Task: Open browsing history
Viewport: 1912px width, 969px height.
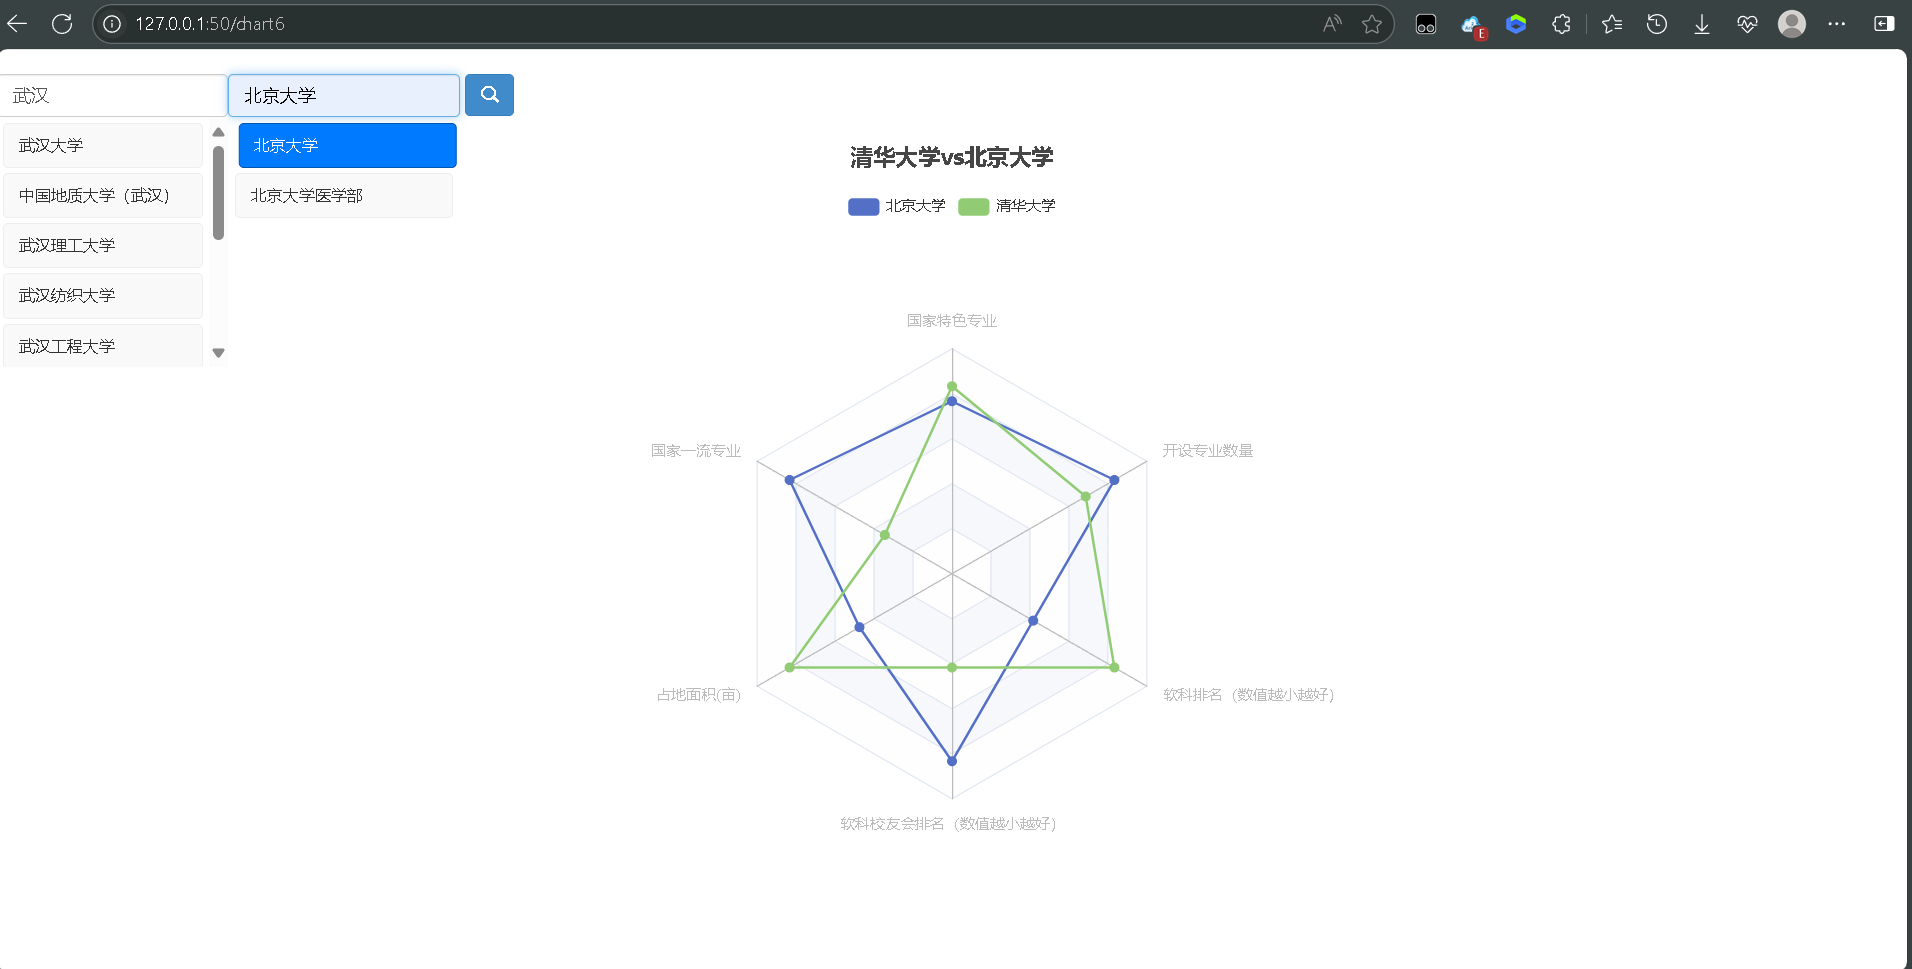Action: 1657,24
